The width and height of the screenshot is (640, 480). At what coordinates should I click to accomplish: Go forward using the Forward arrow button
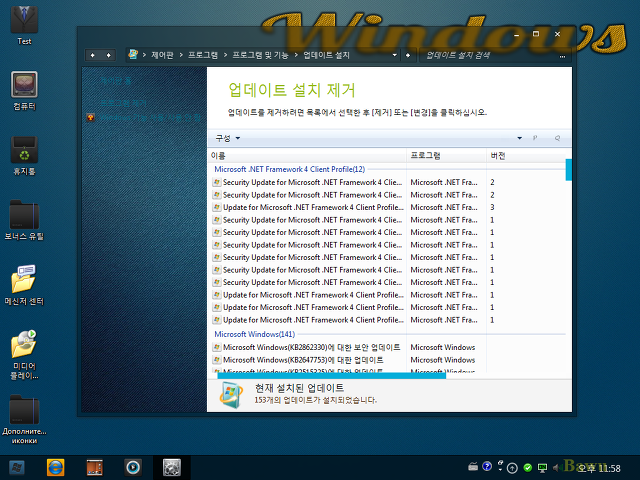109,55
